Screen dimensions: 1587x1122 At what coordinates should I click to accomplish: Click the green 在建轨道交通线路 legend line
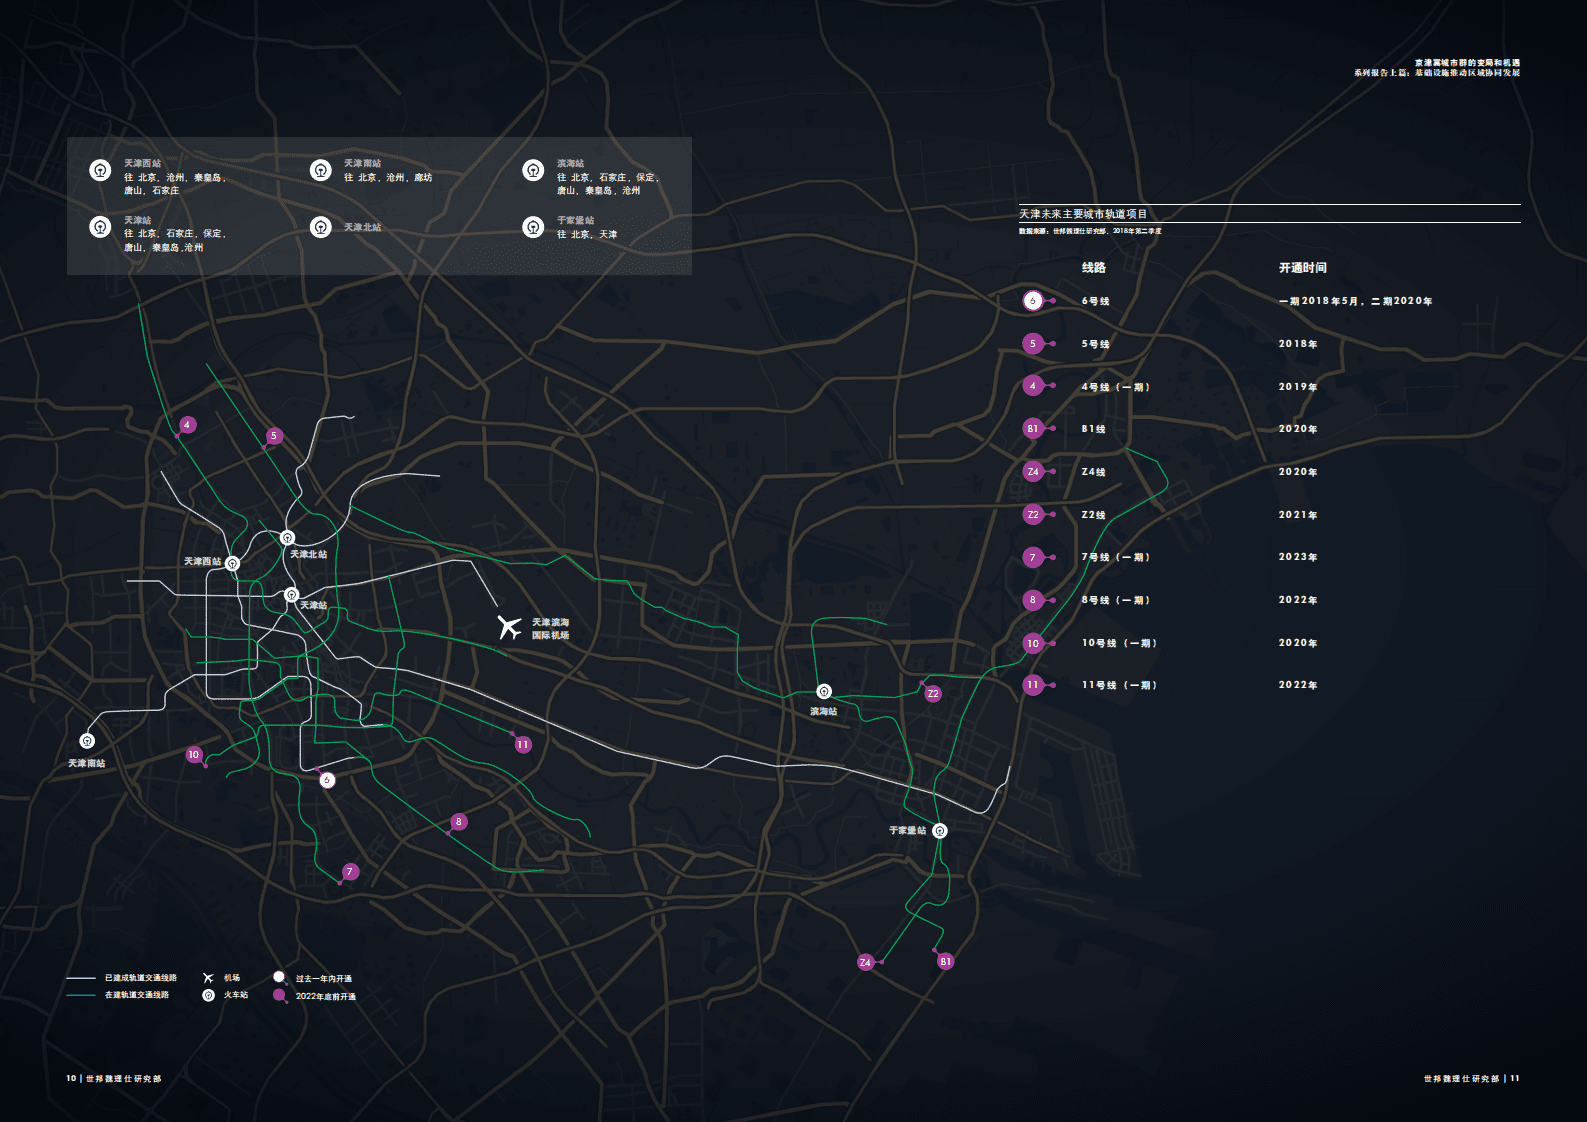(81, 995)
